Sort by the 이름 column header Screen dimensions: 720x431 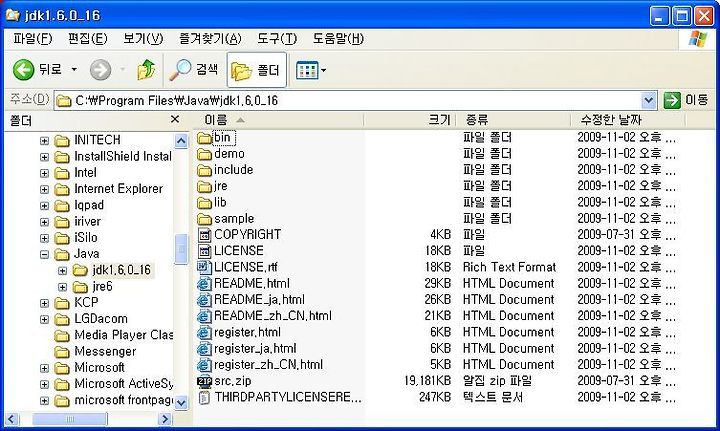[x=277, y=120]
